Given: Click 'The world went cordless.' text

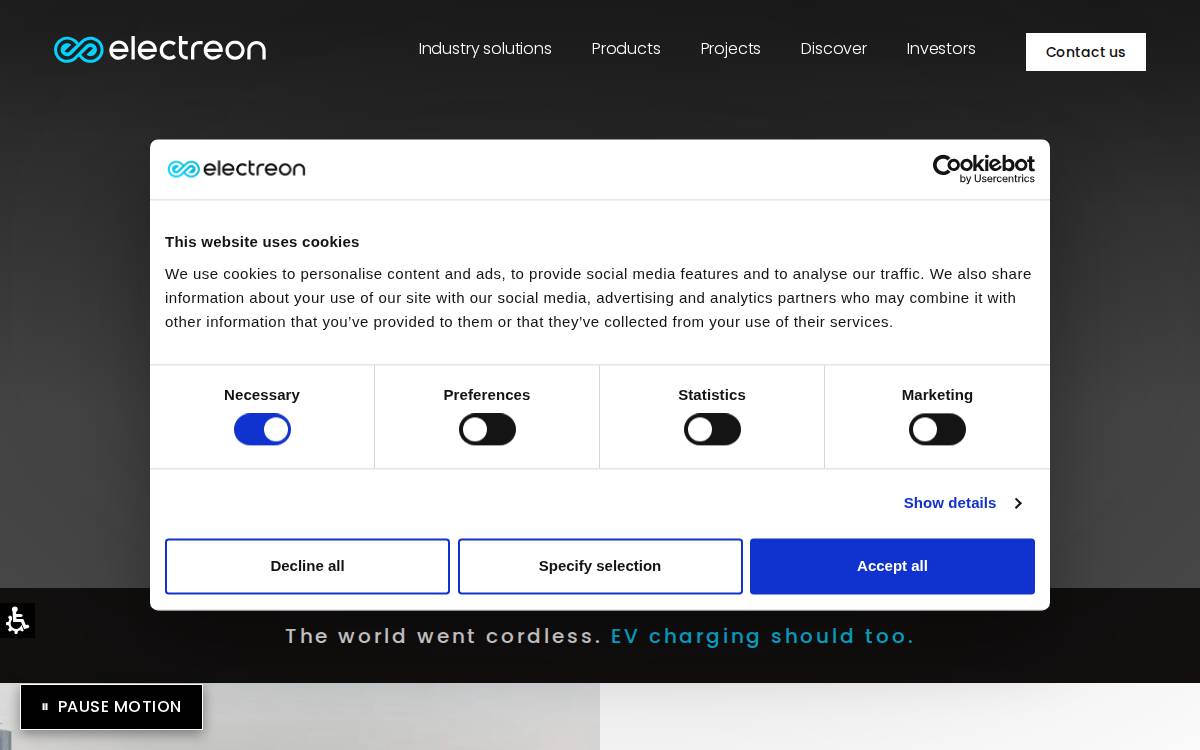Looking at the screenshot, I should point(443,636).
